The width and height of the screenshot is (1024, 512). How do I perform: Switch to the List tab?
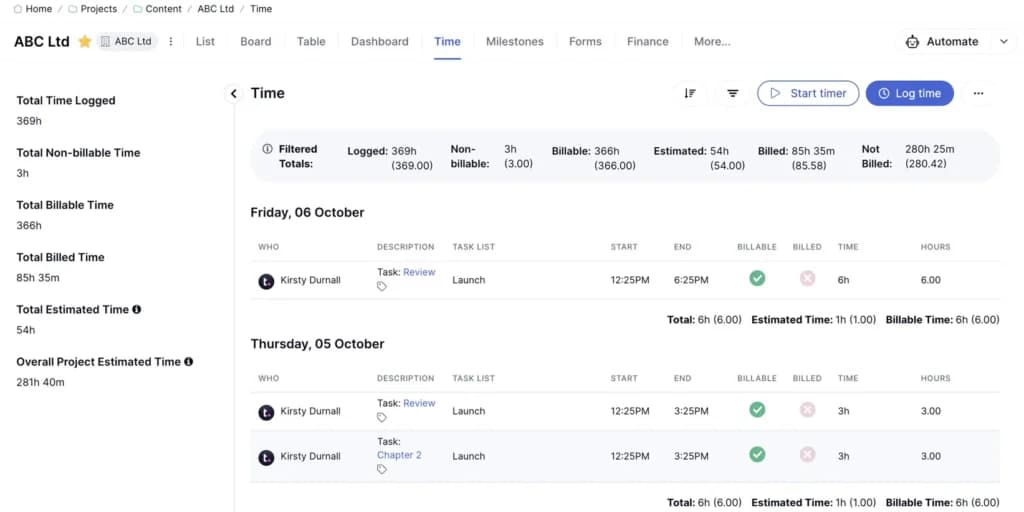pyautogui.click(x=205, y=42)
